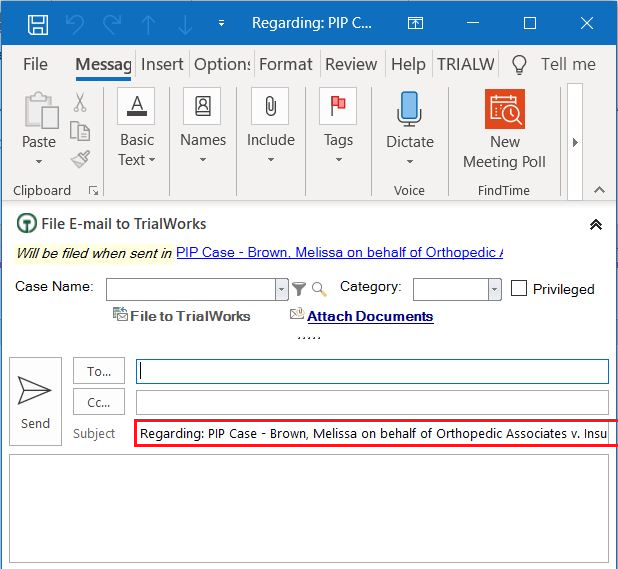Select the Message ribbon tab
The image size is (618, 569).
tap(103, 64)
